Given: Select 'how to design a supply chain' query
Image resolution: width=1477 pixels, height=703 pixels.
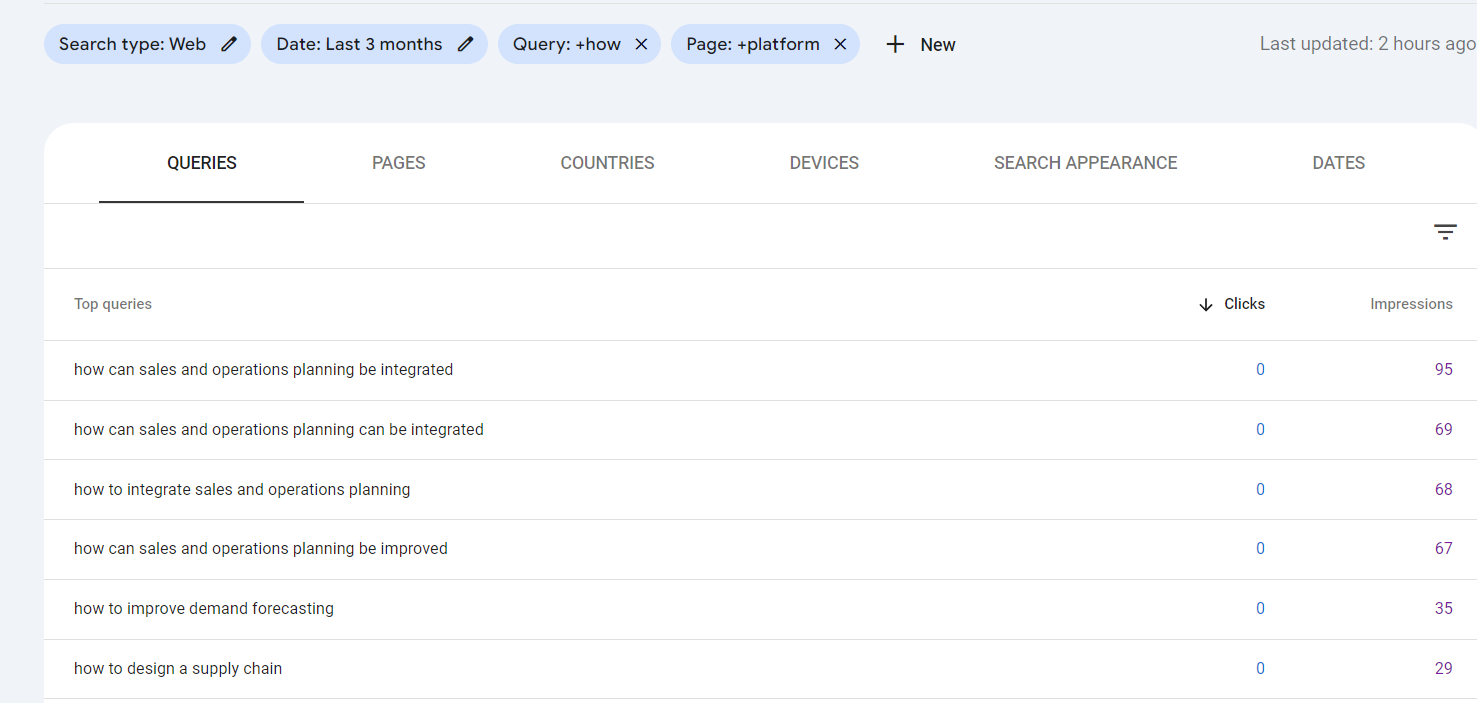Looking at the screenshot, I should point(178,669).
